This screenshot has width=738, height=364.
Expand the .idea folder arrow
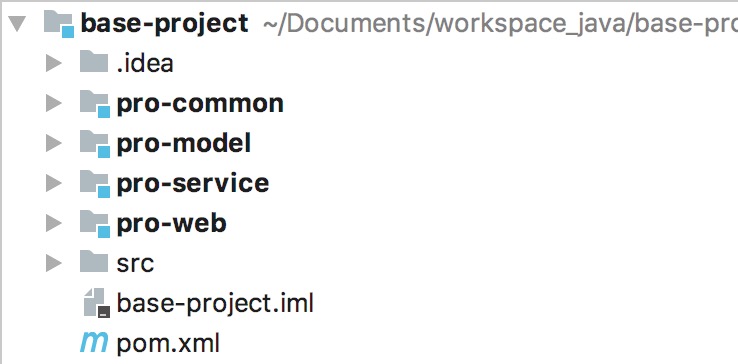[x=54, y=63]
